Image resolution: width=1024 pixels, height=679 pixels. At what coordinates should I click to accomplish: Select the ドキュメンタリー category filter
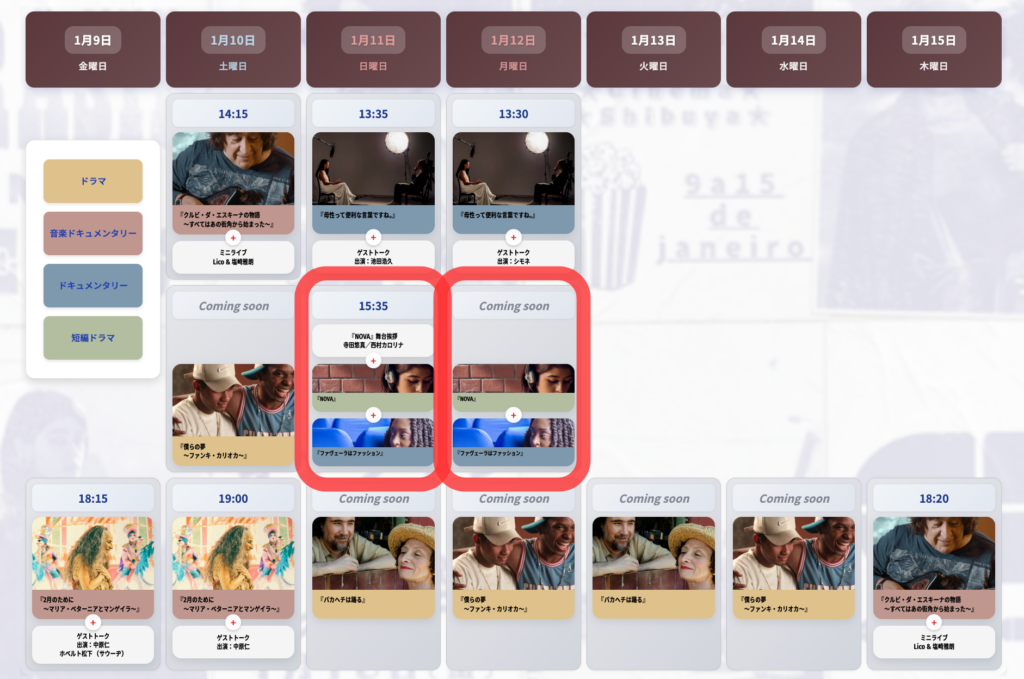click(93, 285)
